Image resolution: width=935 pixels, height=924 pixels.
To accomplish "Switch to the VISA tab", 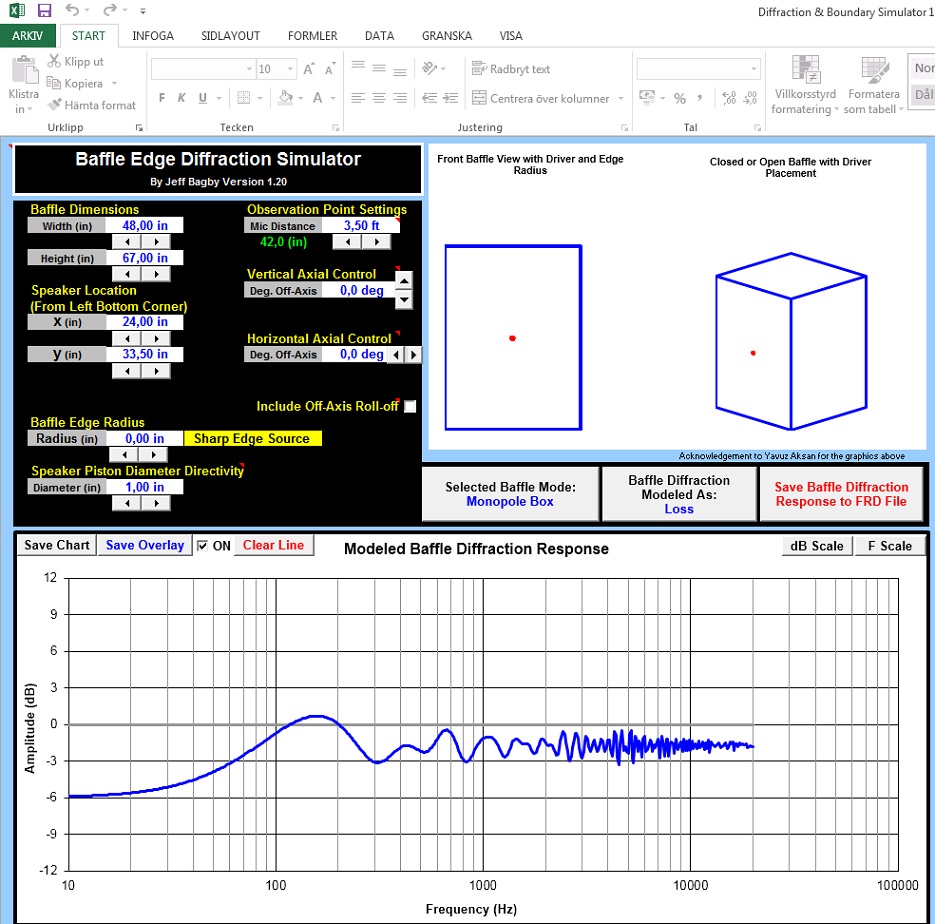I will coord(510,36).
